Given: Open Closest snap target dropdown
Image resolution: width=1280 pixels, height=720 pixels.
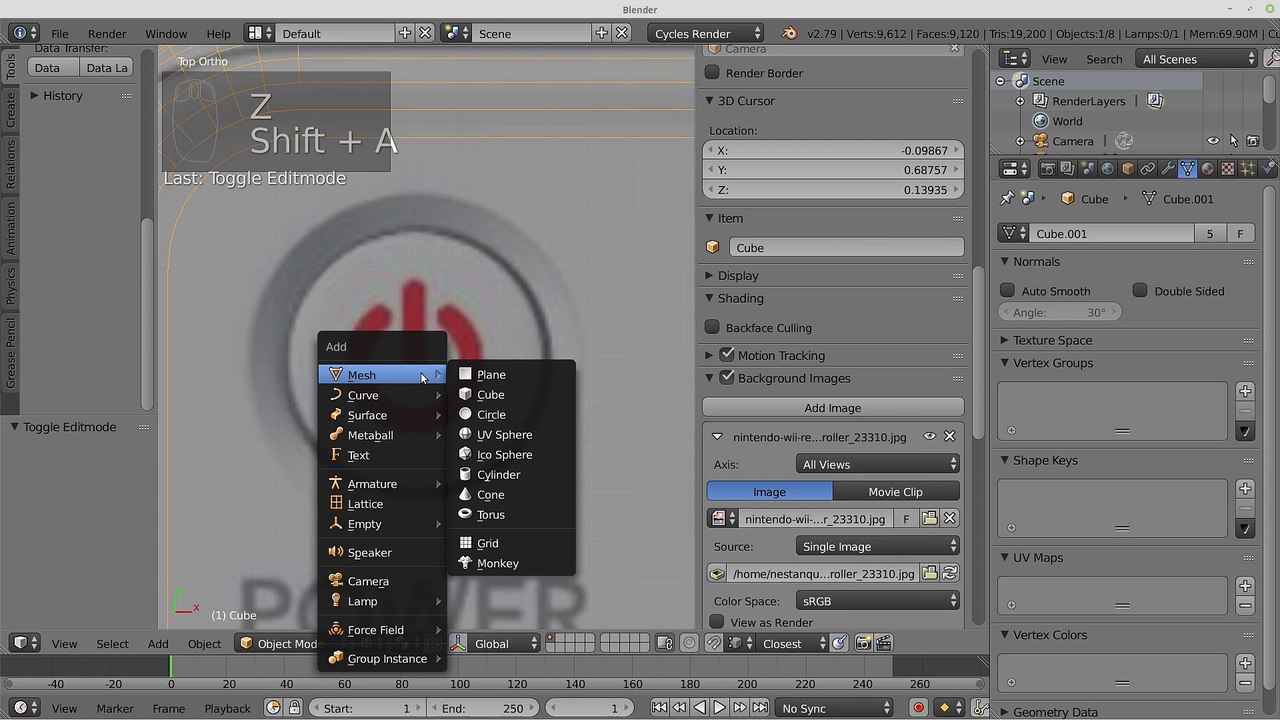Looking at the screenshot, I should point(792,643).
